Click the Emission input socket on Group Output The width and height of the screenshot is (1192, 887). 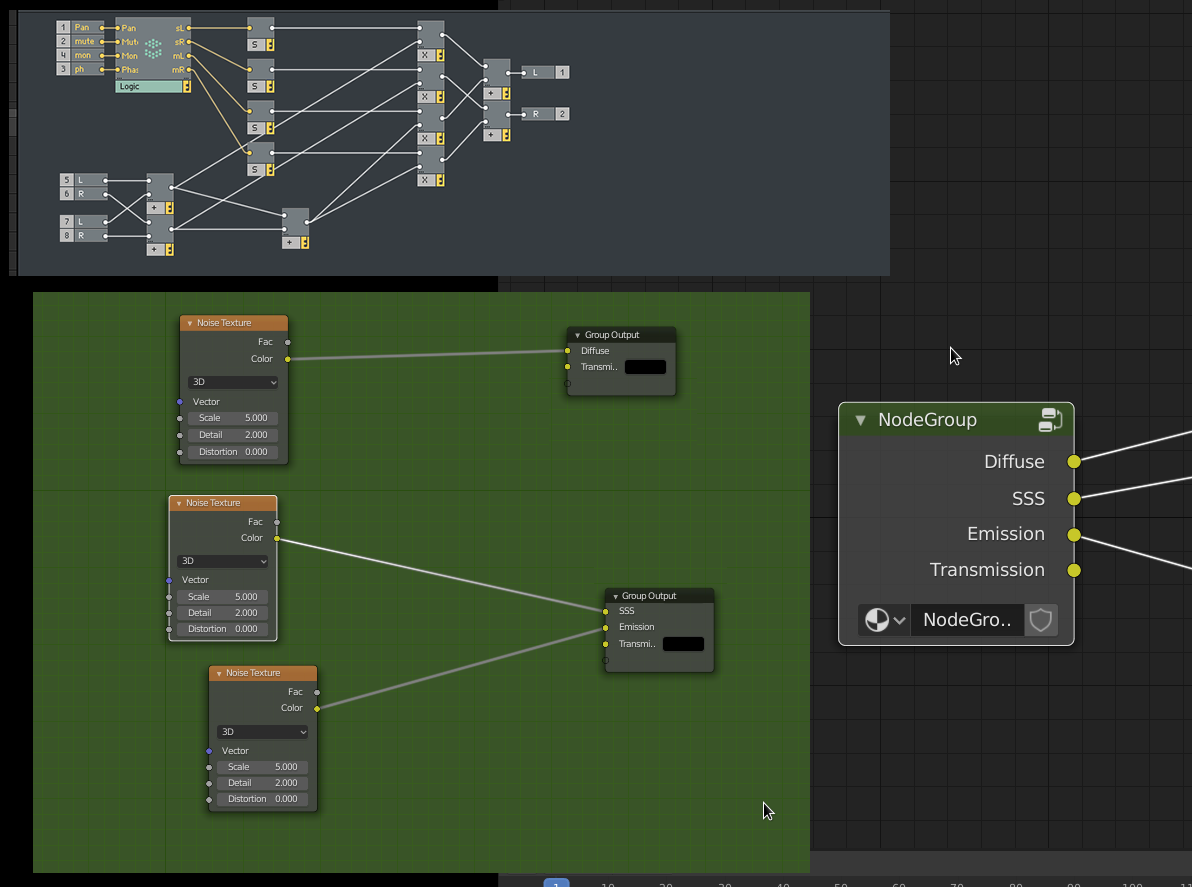click(605, 628)
